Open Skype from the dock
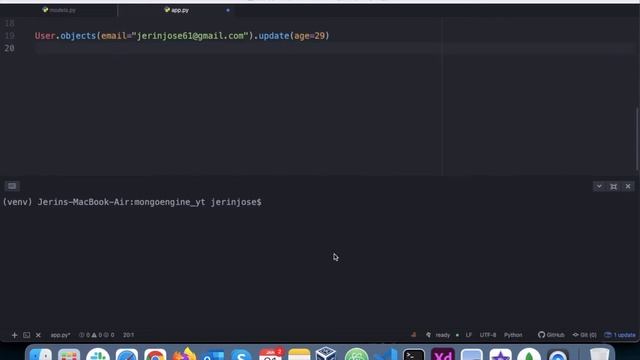 click(x=241, y=355)
